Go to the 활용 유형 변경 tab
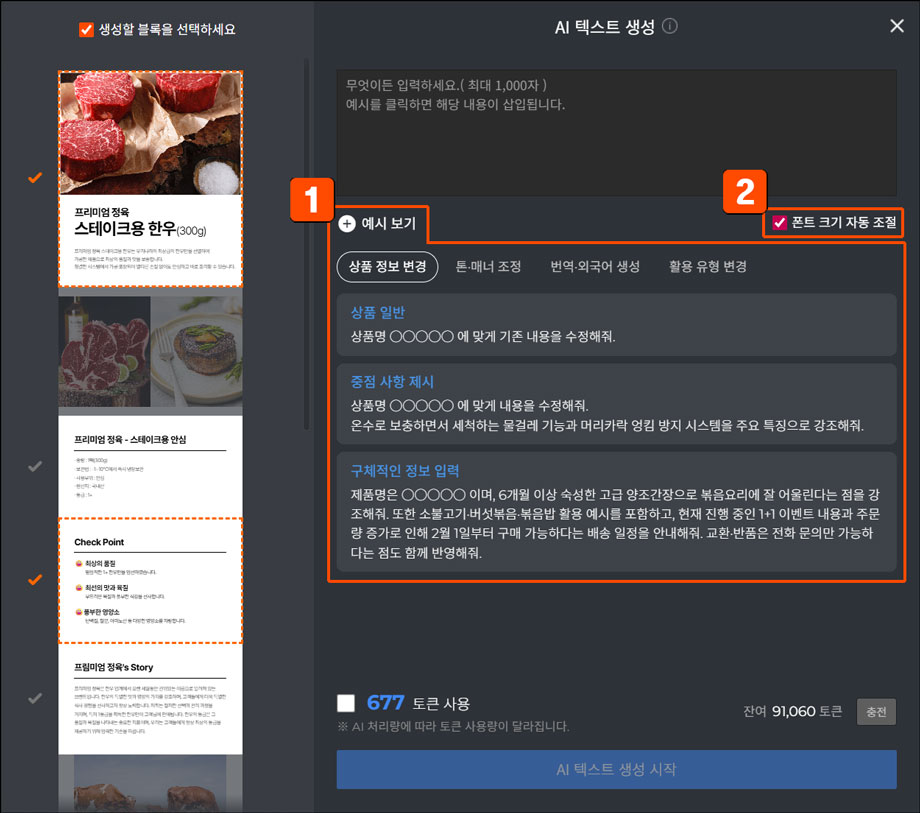920x813 pixels. 708,267
